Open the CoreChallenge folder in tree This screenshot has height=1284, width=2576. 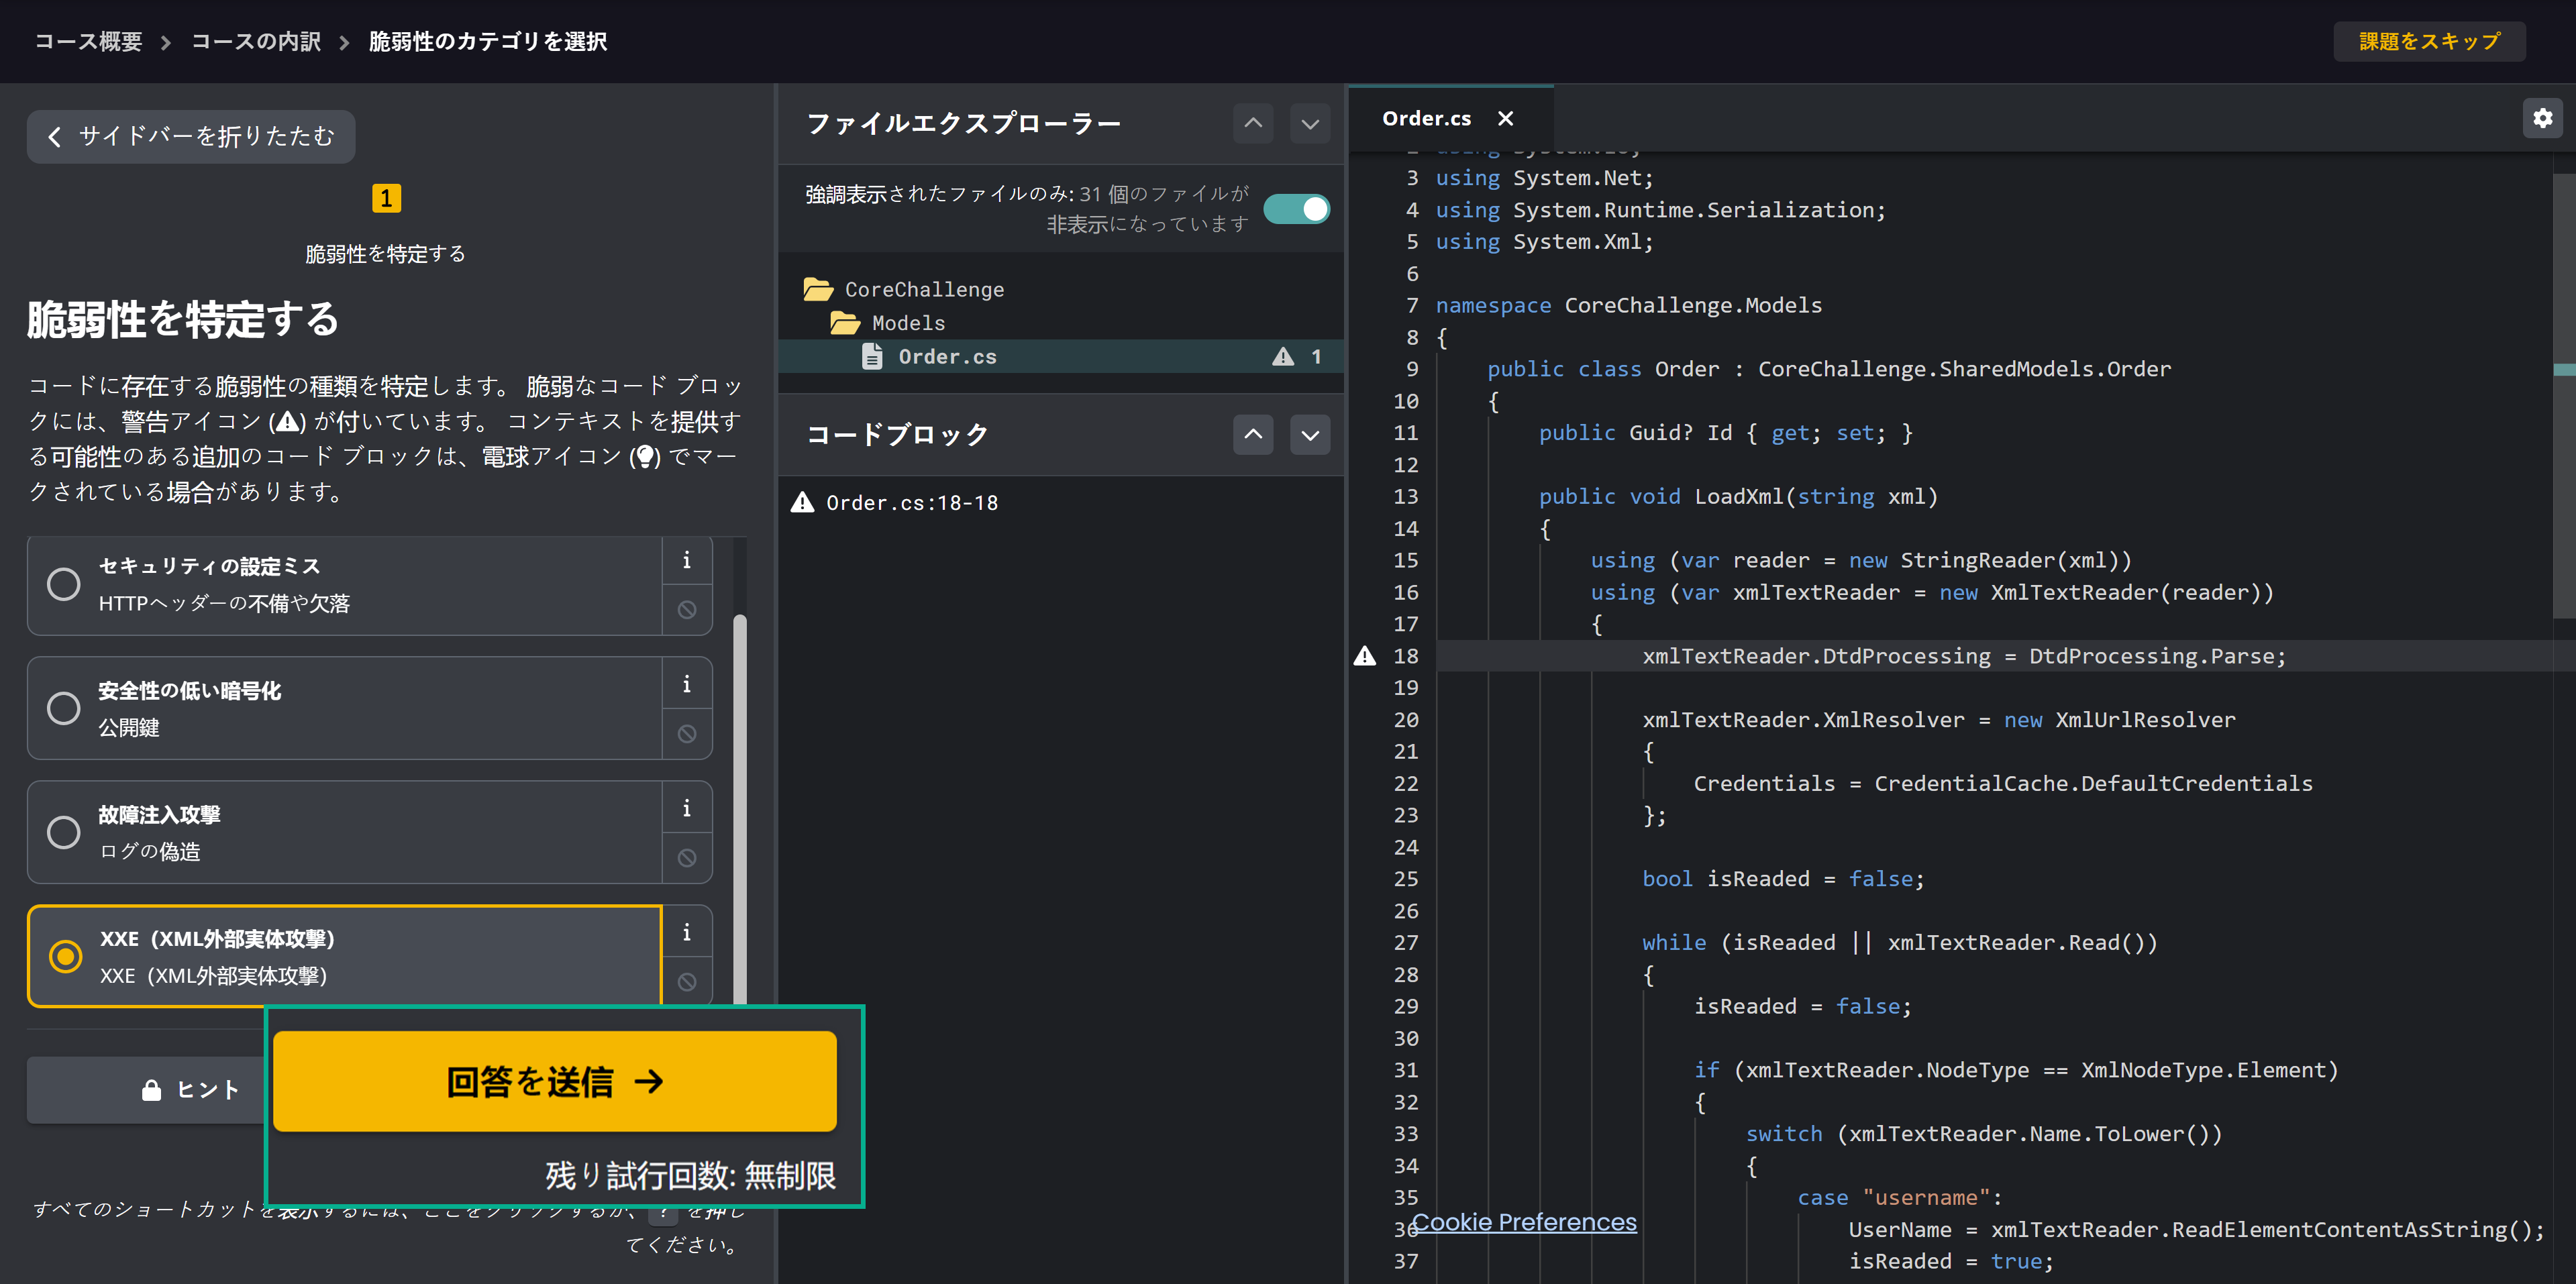point(924,289)
